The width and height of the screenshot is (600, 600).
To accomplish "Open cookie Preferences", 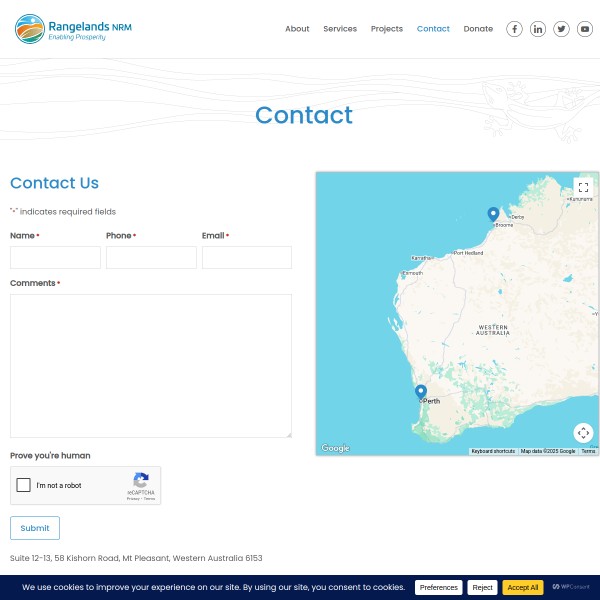I will (x=438, y=588).
